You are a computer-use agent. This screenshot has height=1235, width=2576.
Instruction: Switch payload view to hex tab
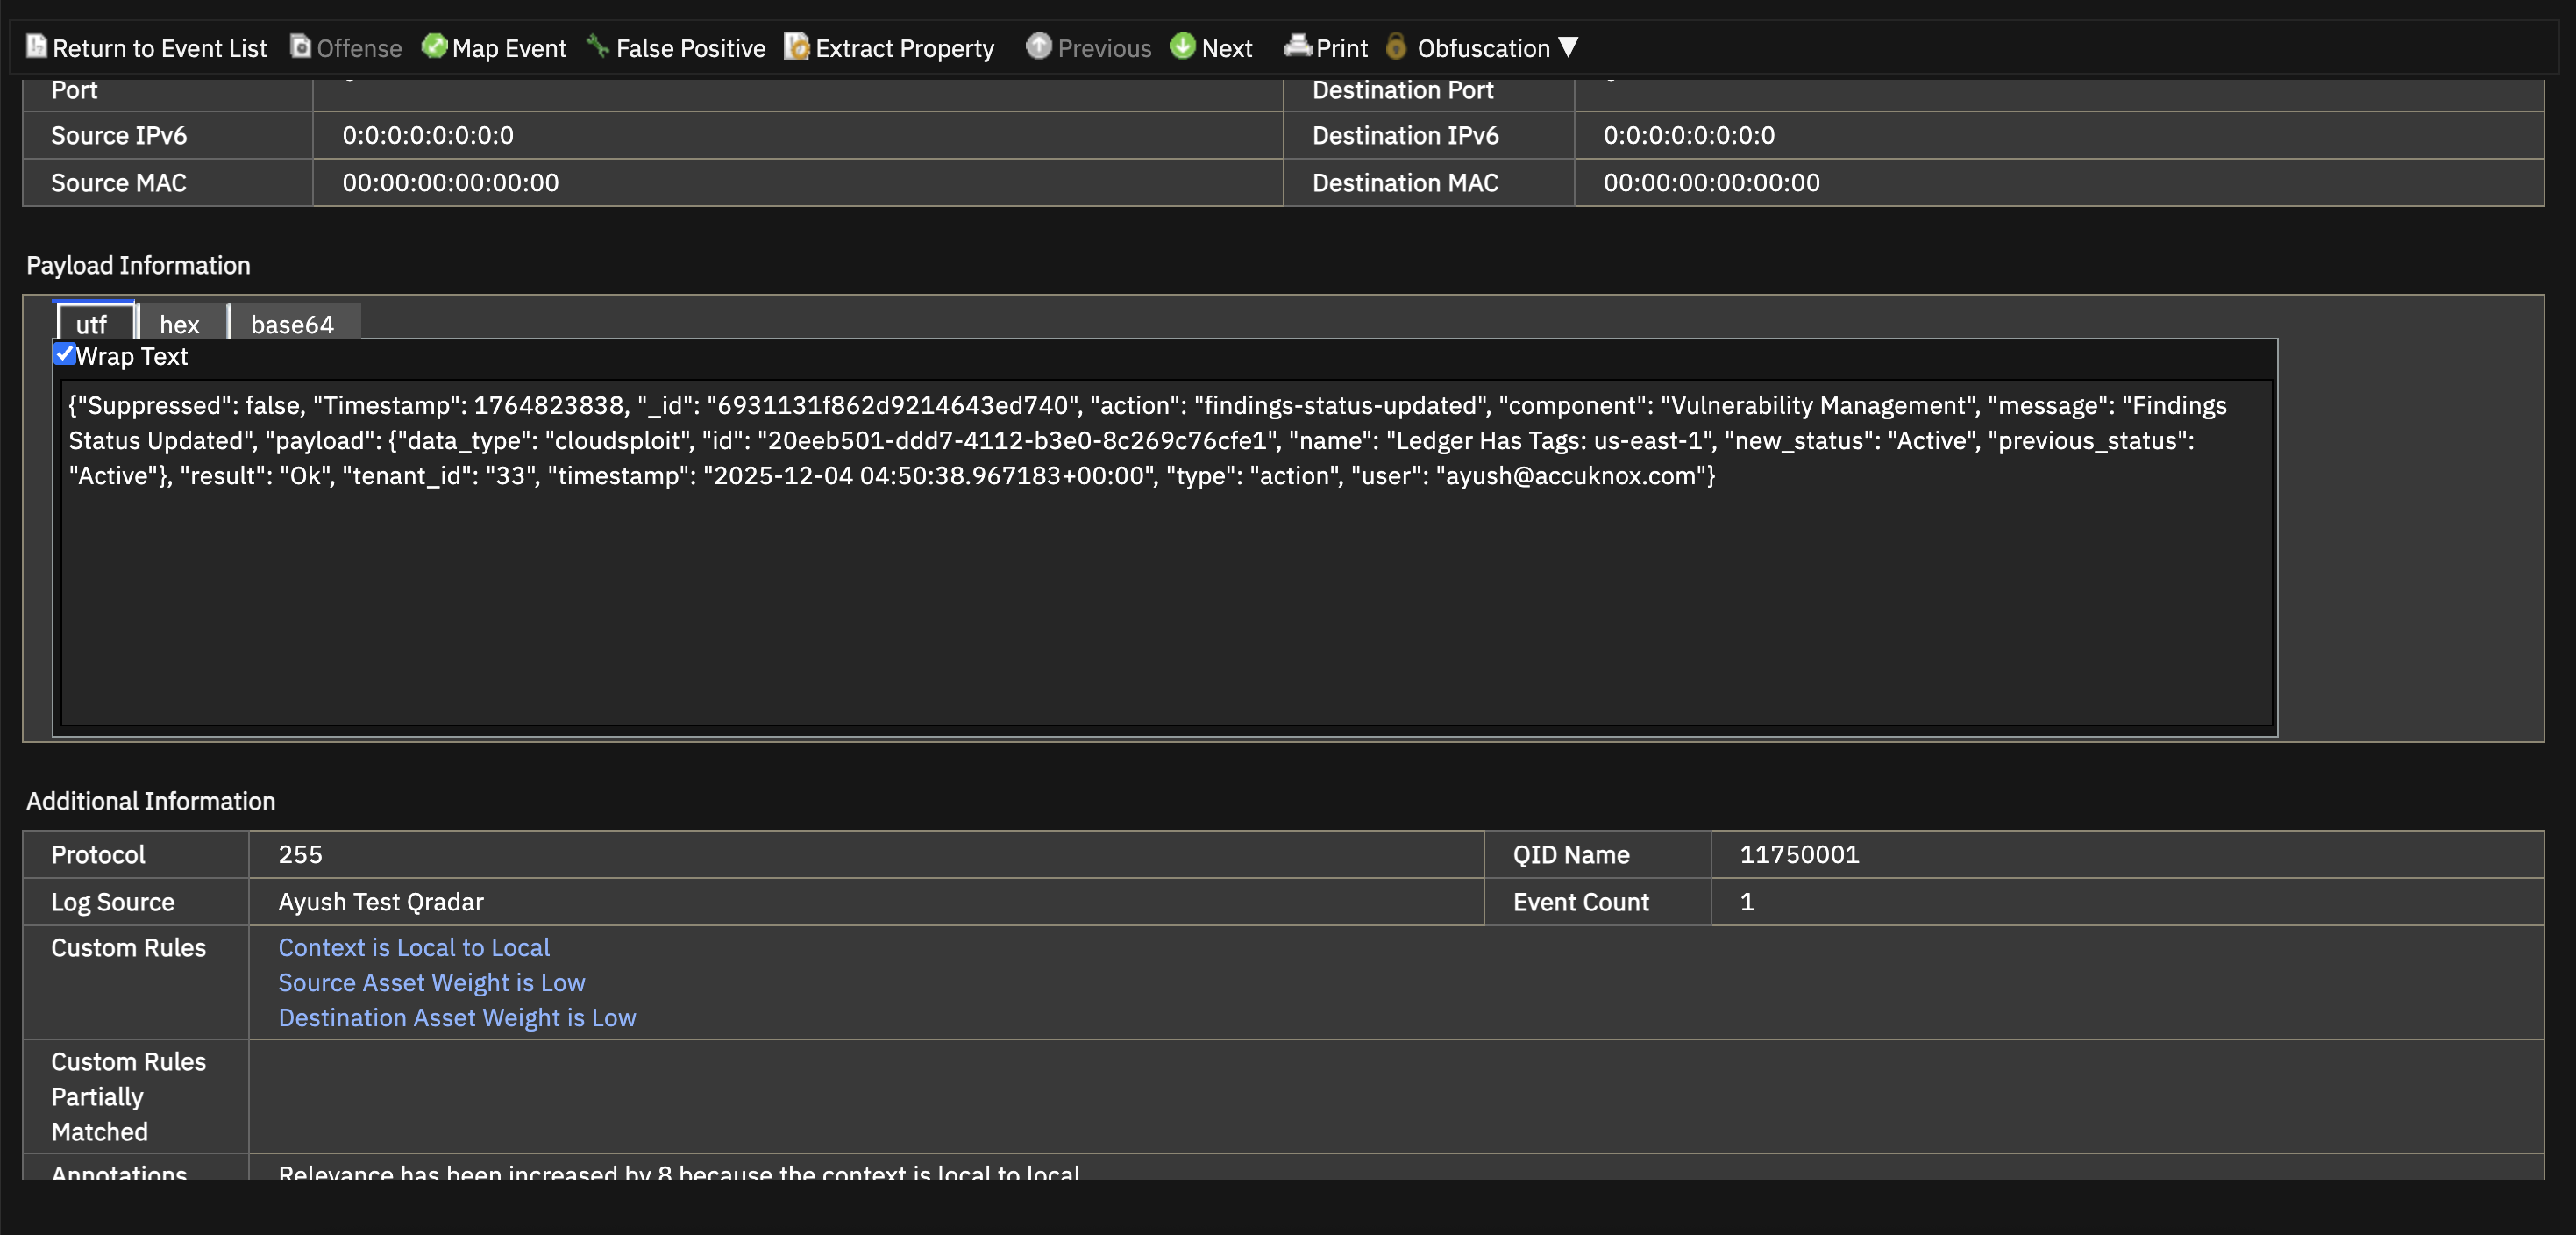pyautogui.click(x=179, y=324)
